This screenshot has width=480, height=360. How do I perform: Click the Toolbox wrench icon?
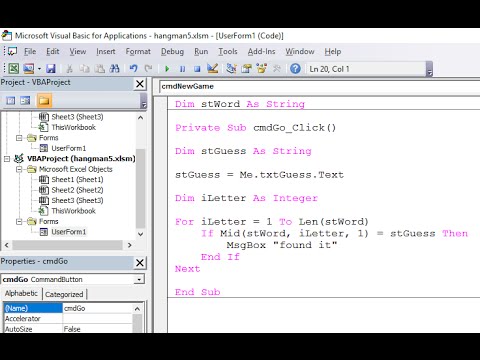pyautogui.click(x=277, y=69)
